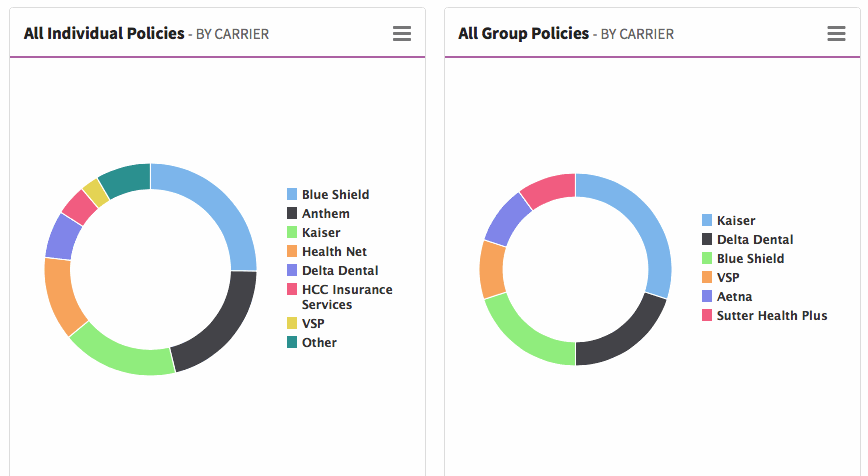
Task: Click the yellow VSP legend swatch
Action: click(x=292, y=324)
